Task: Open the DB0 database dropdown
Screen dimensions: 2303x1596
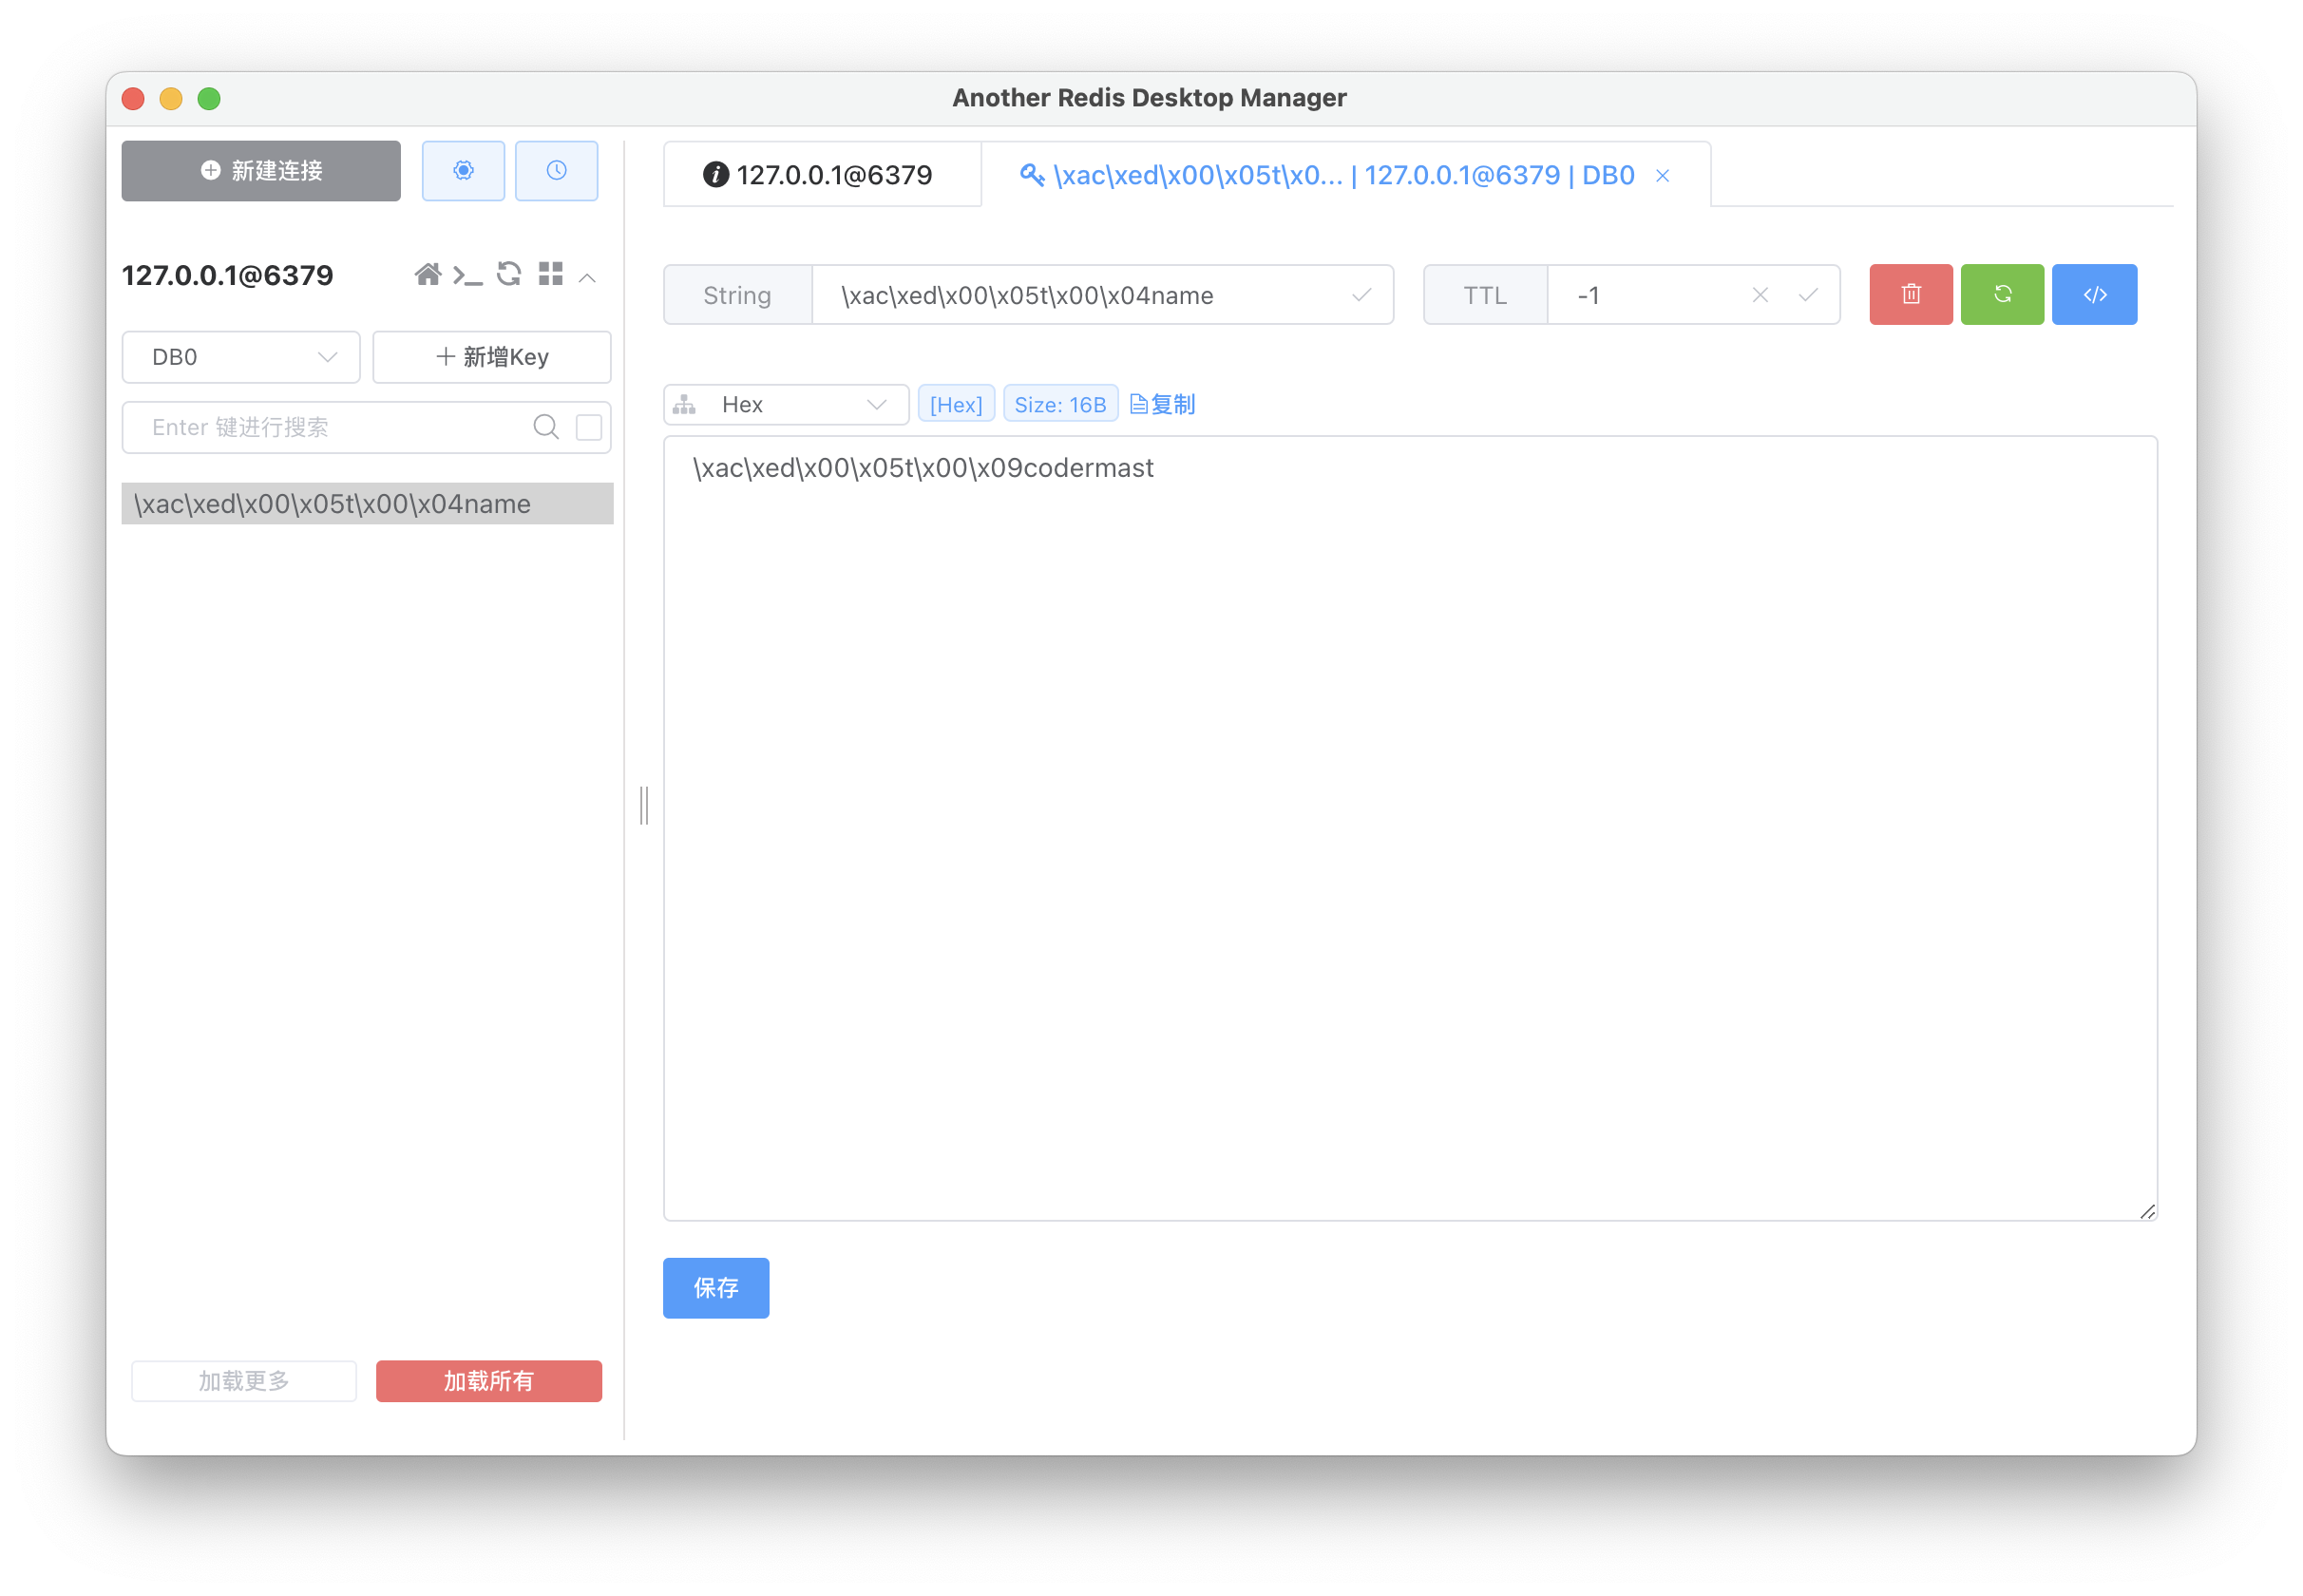Action: click(x=241, y=357)
